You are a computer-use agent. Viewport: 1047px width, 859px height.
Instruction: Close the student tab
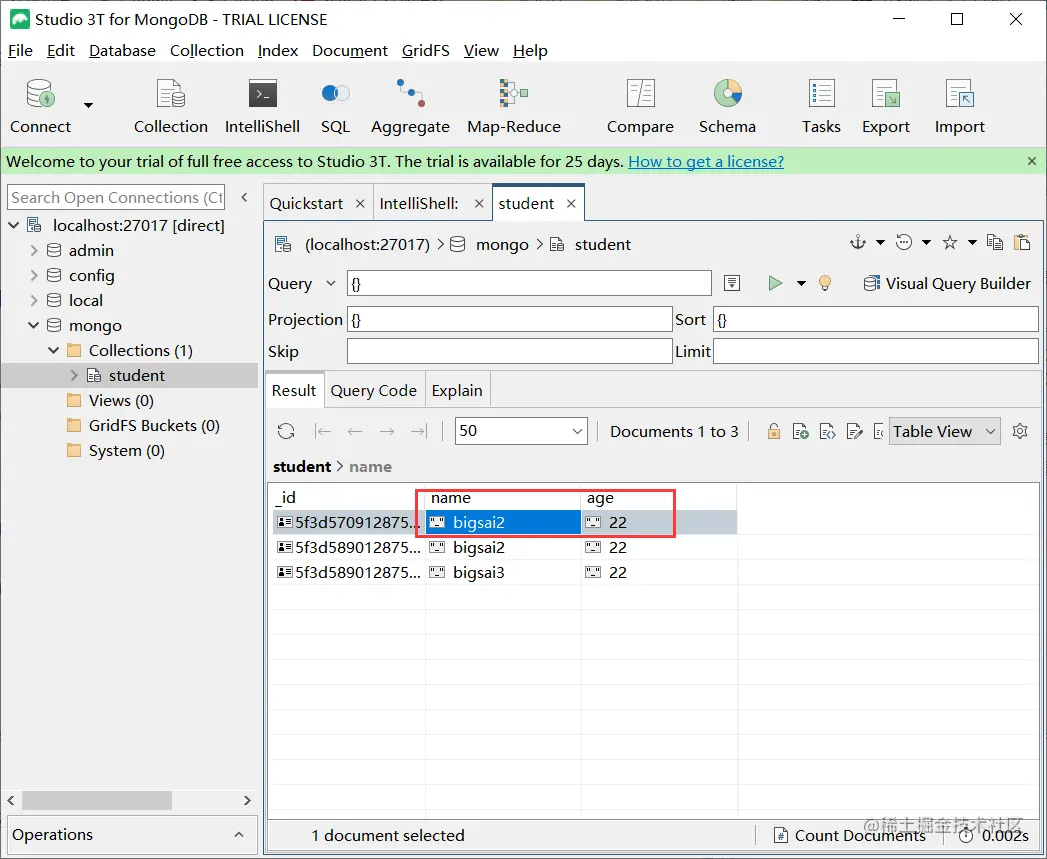click(x=571, y=204)
